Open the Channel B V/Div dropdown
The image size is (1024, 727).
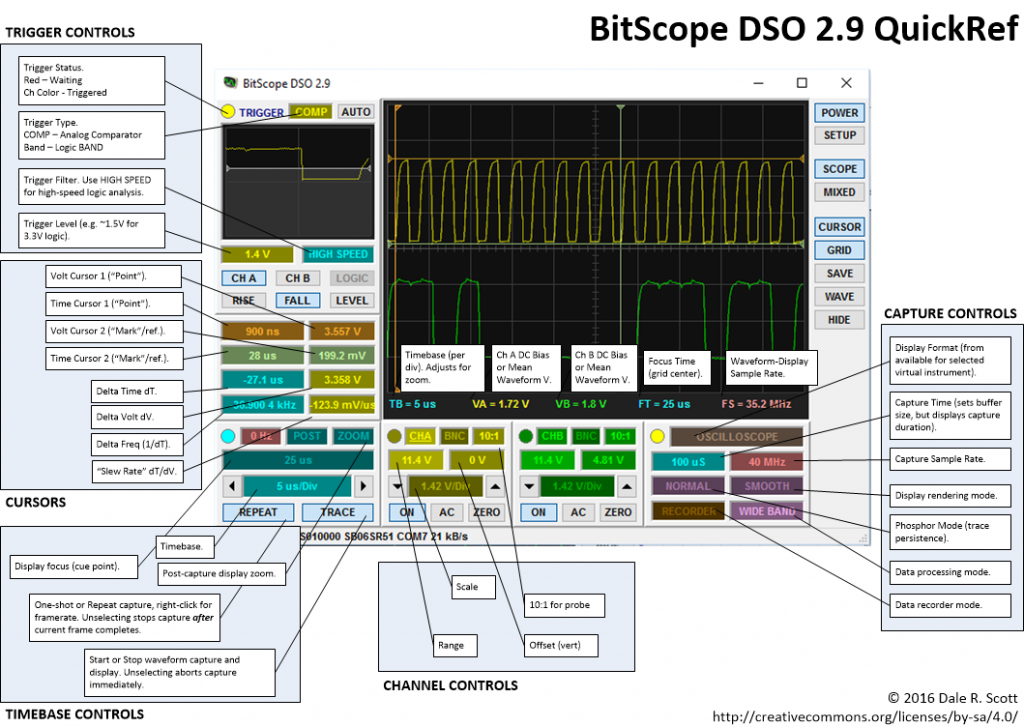tap(529, 485)
